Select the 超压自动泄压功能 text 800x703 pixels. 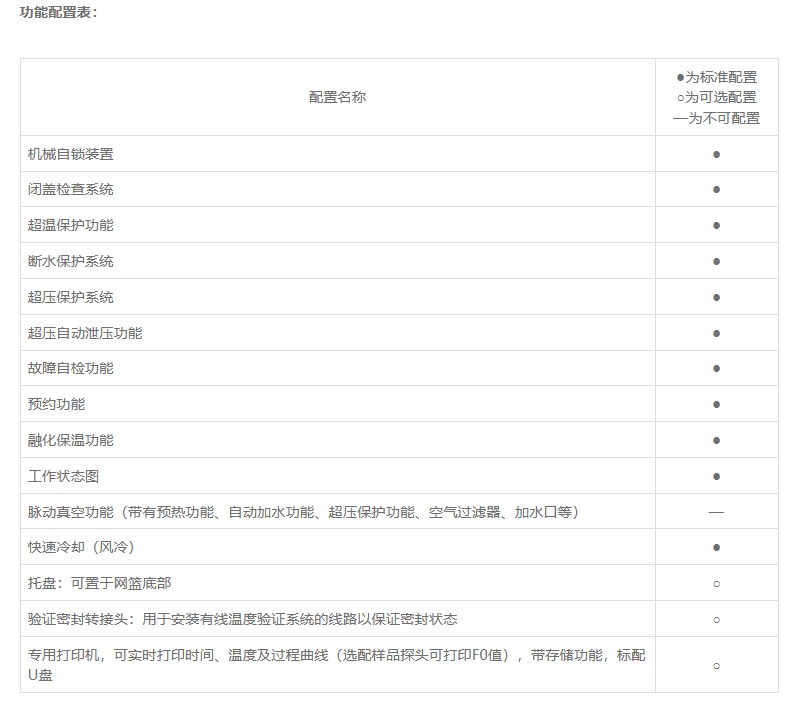tap(85, 333)
